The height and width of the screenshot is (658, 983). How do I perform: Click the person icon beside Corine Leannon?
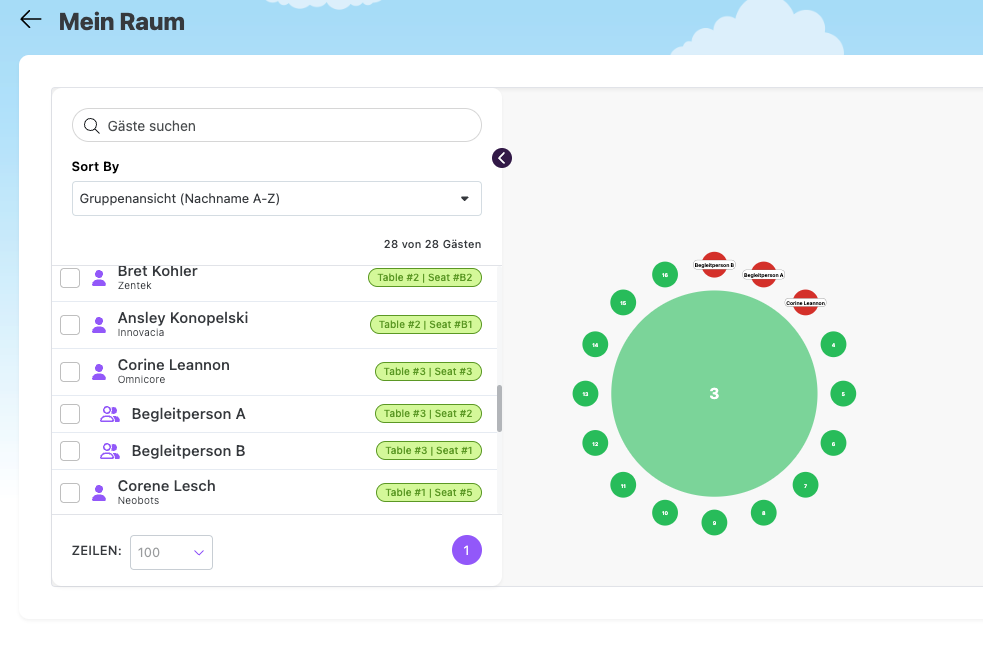coord(99,372)
